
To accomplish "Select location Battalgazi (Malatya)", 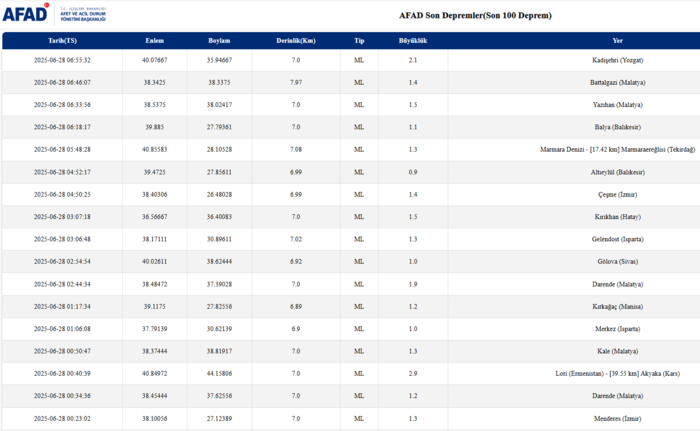I will [617, 83].
